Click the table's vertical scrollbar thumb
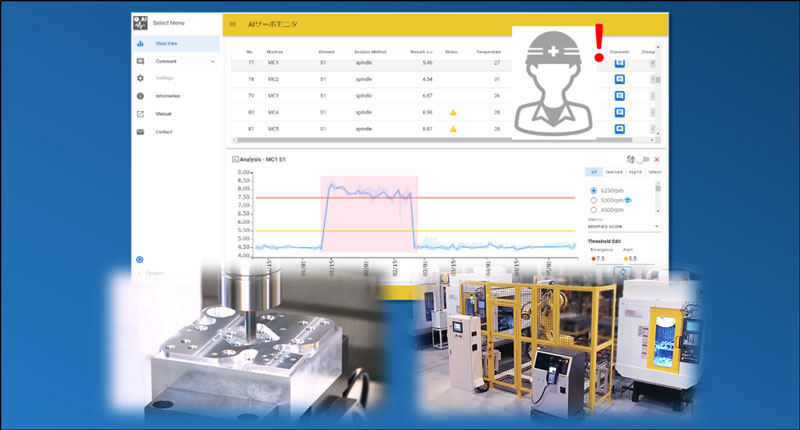 click(x=658, y=80)
